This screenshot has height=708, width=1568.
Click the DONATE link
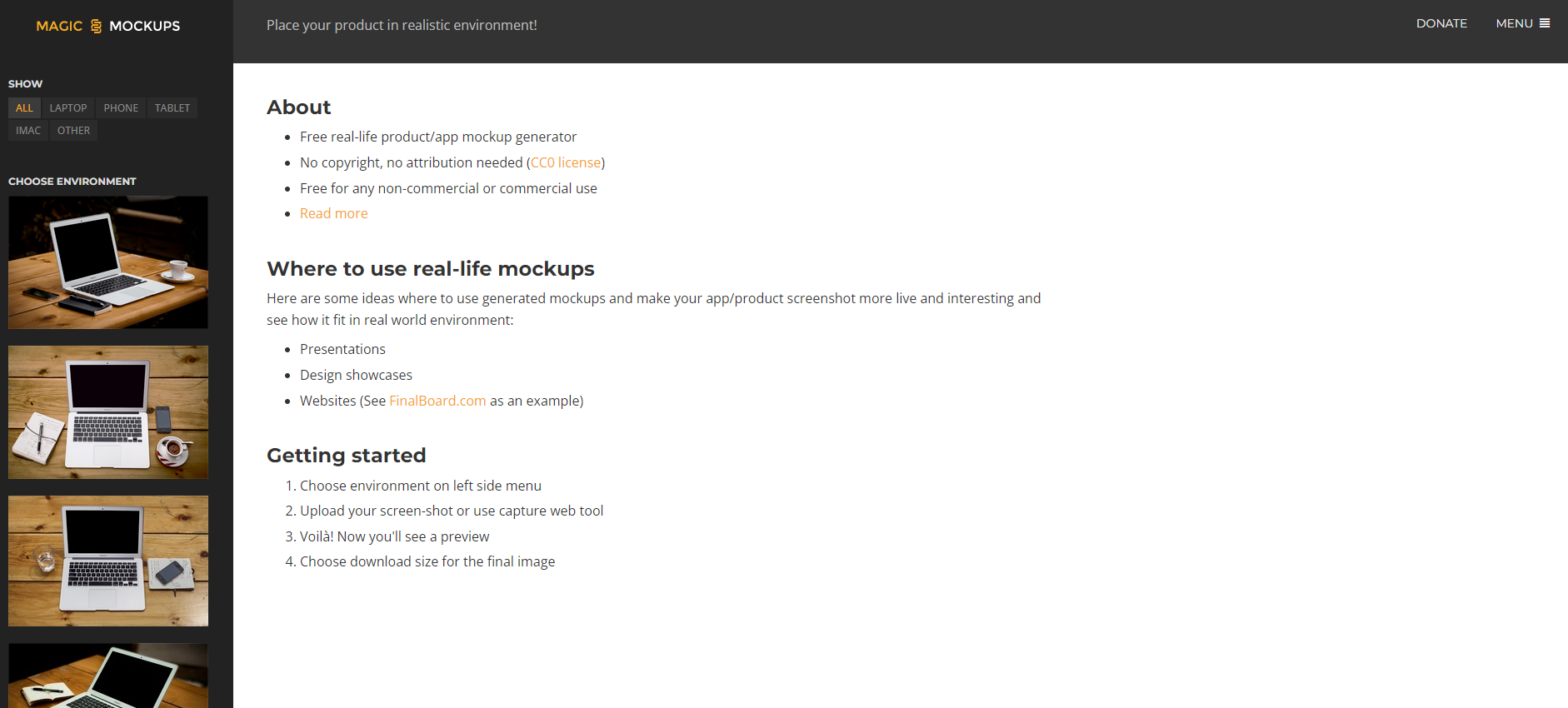[x=1441, y=24]
